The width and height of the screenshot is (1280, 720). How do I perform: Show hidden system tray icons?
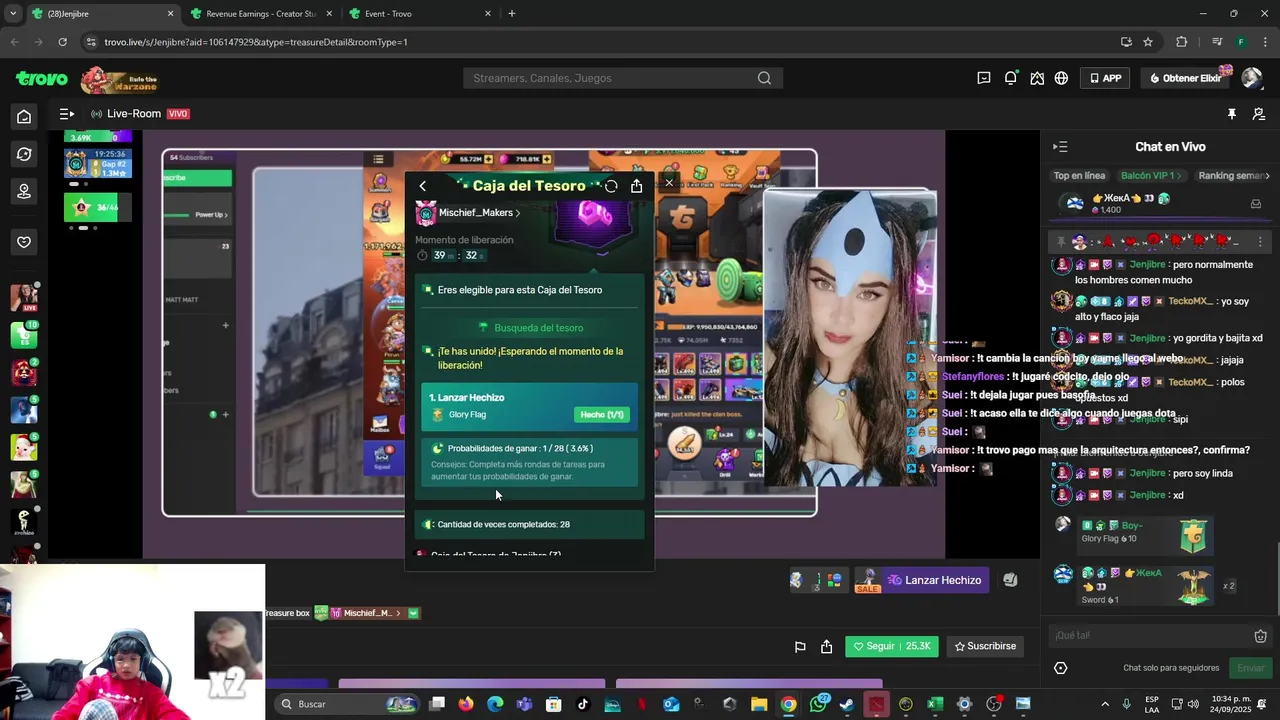[1105, 704]
